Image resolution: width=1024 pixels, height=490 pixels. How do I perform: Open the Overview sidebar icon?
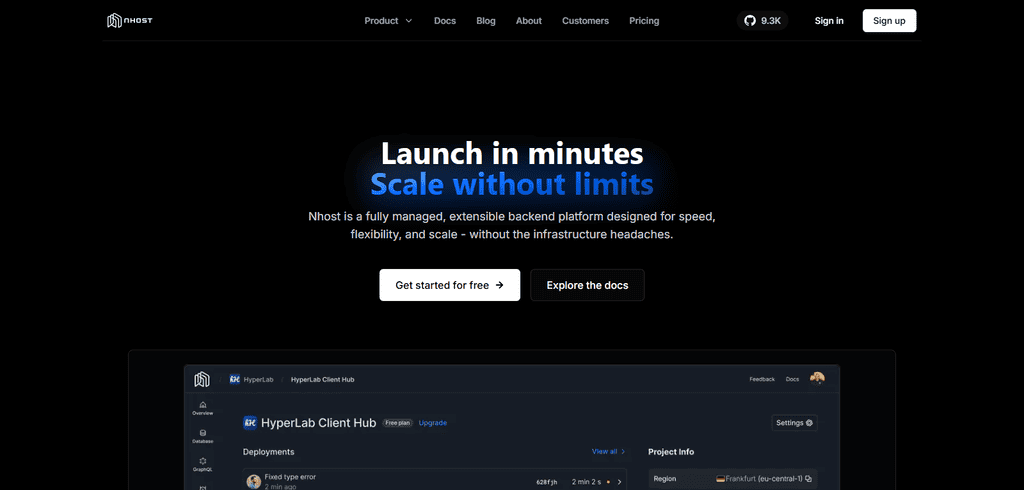coord(202,408)
